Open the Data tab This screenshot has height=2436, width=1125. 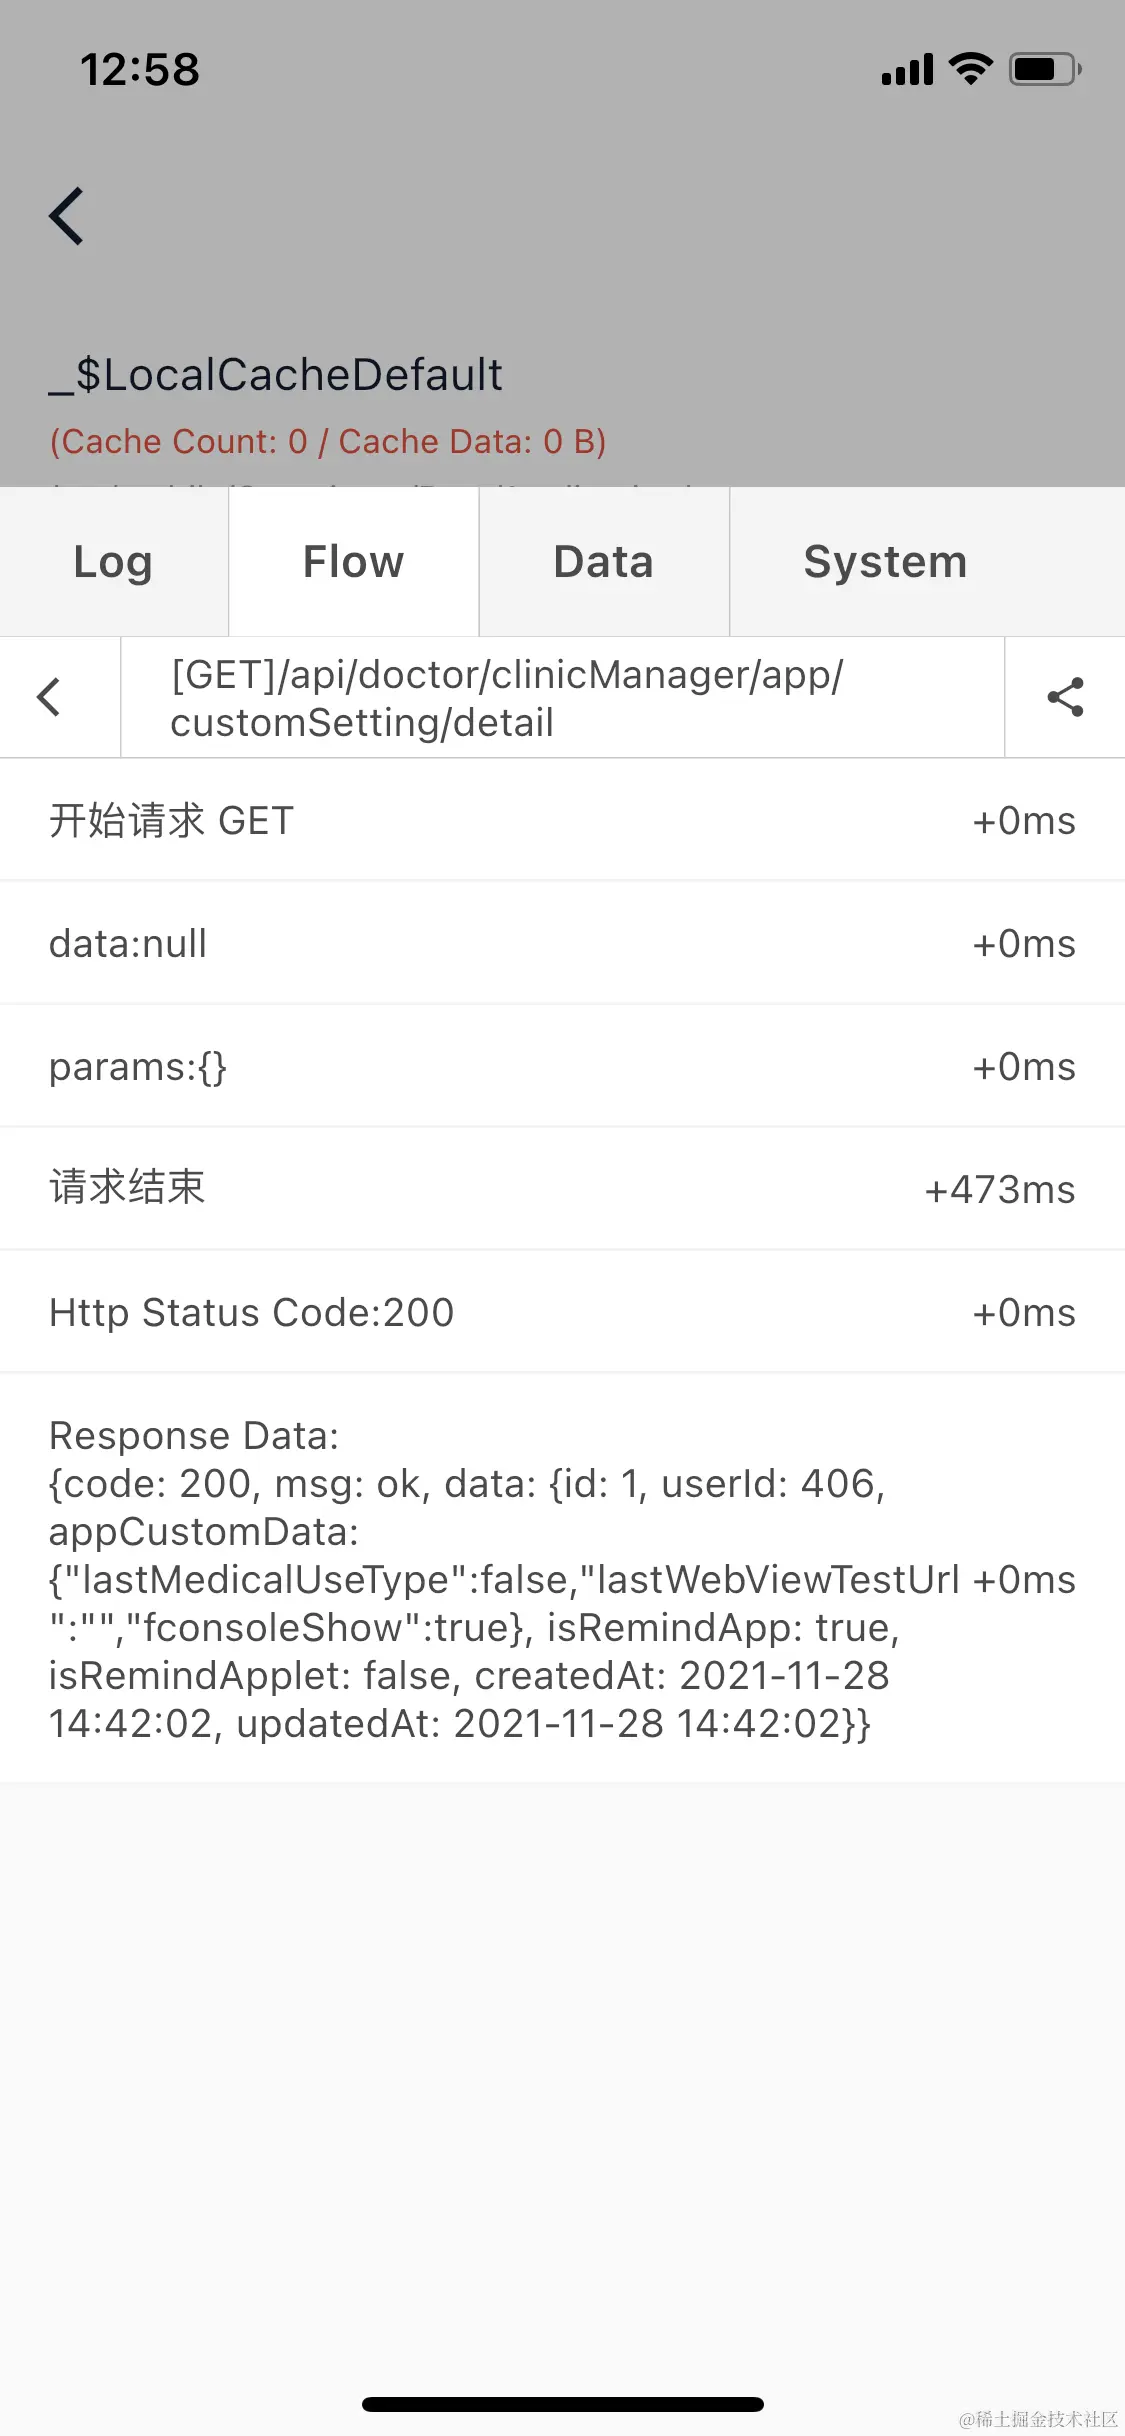pyautogui.click(x=603, y=562)
